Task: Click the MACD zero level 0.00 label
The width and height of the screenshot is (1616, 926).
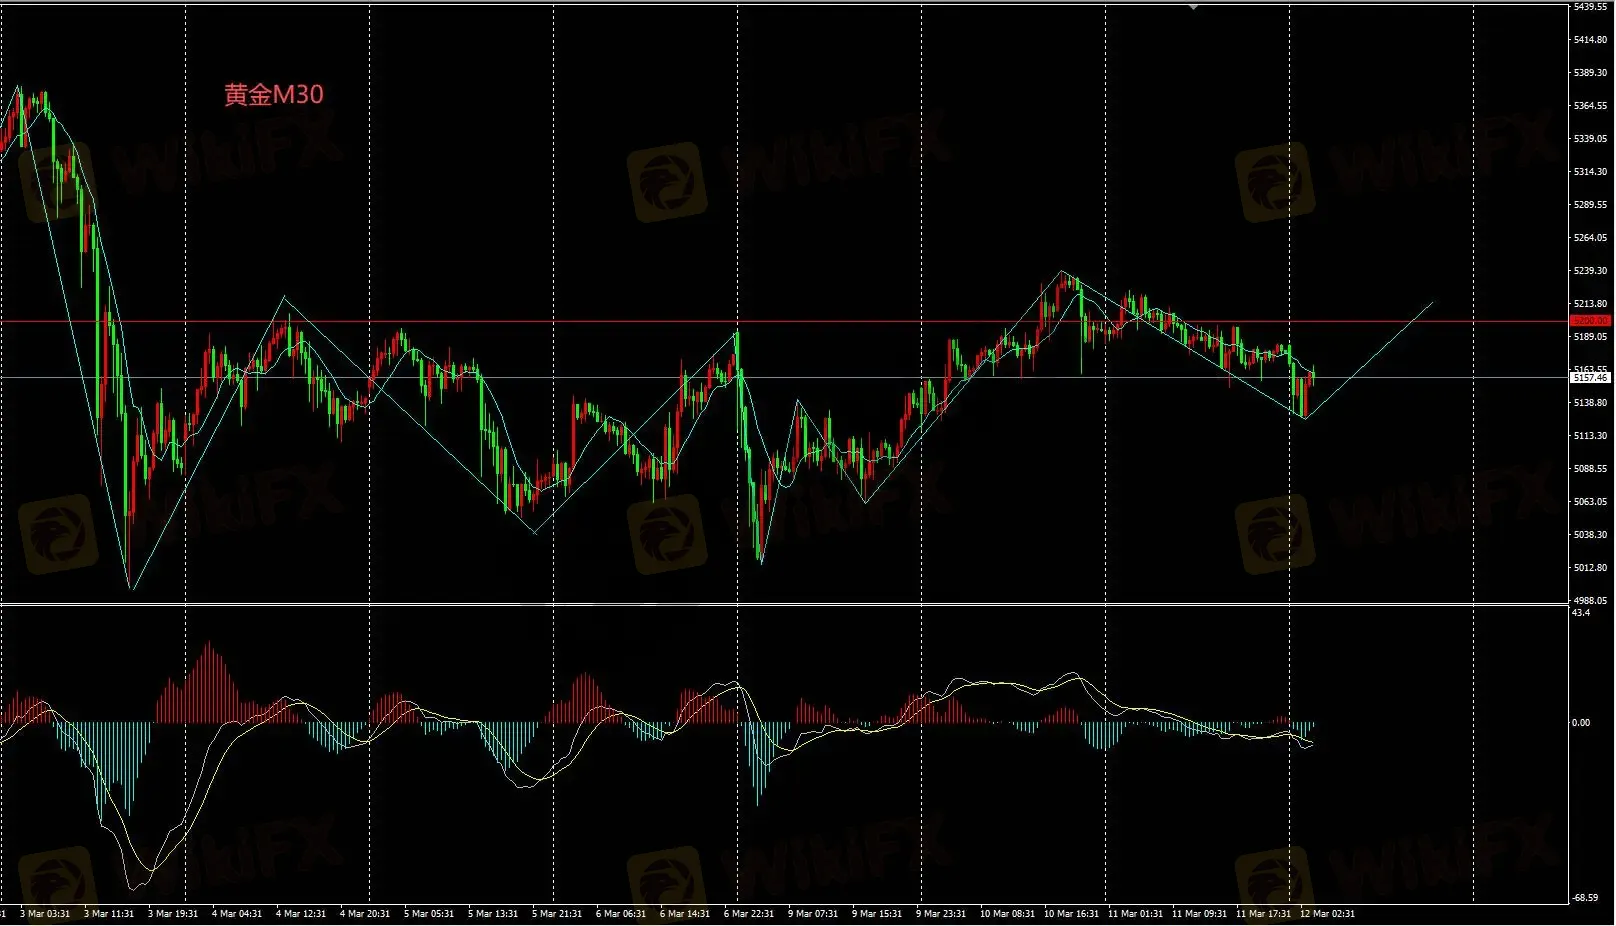Action: [1581, 723]
